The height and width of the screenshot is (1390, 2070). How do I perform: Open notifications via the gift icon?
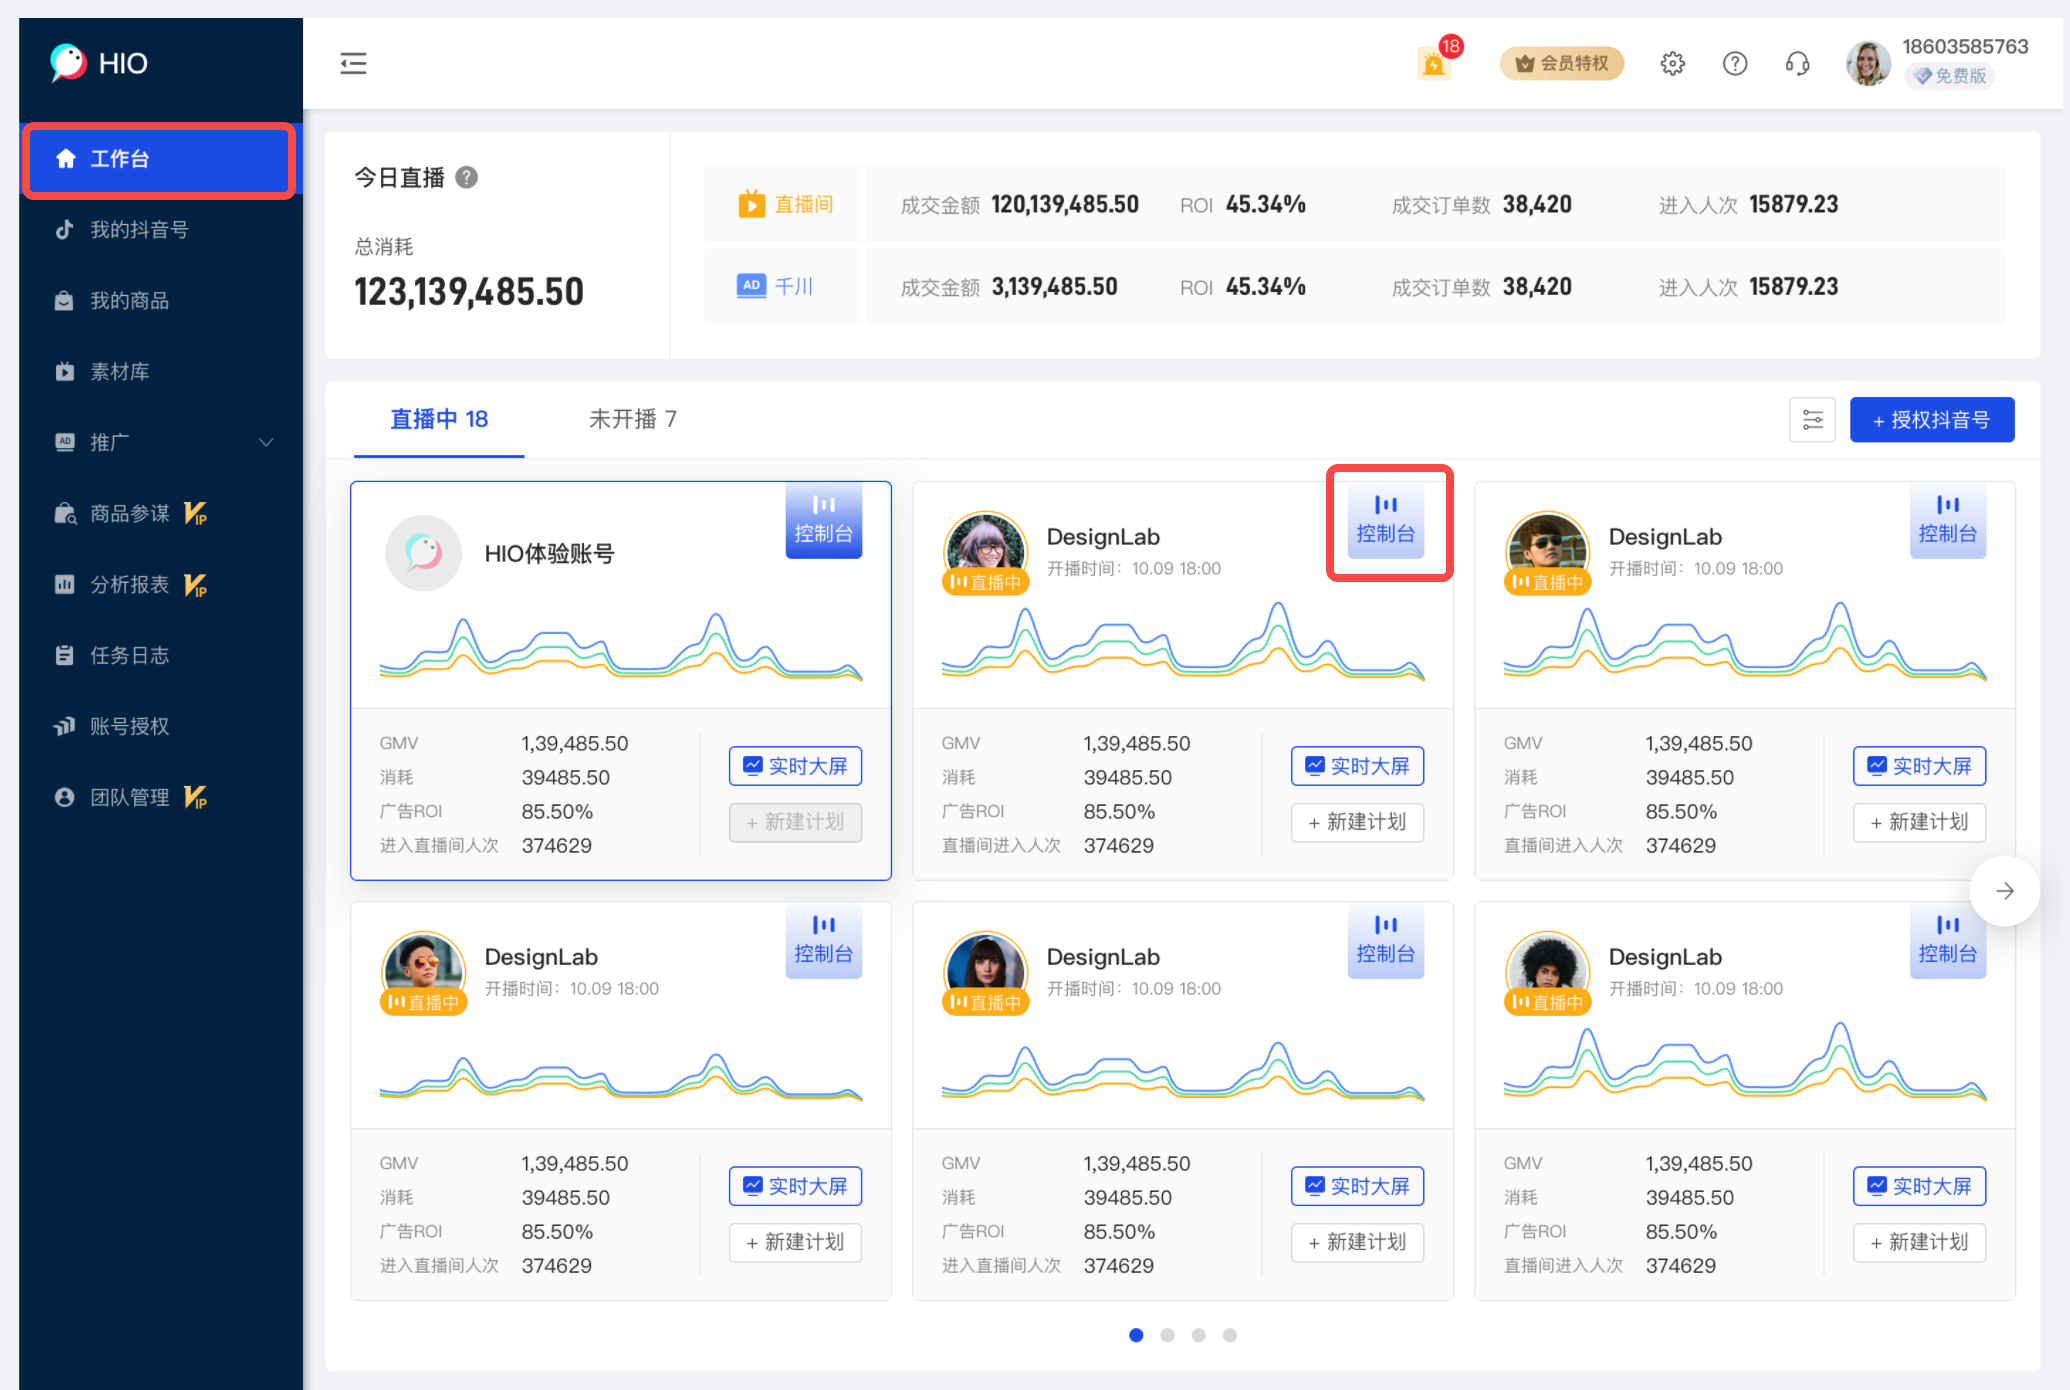(x=1433, y=63)
